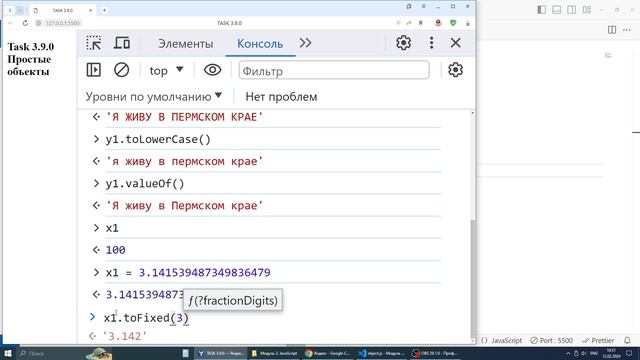Open VS Code editor more actions menu
Screen dimensions: 640x360
[627, 30]
